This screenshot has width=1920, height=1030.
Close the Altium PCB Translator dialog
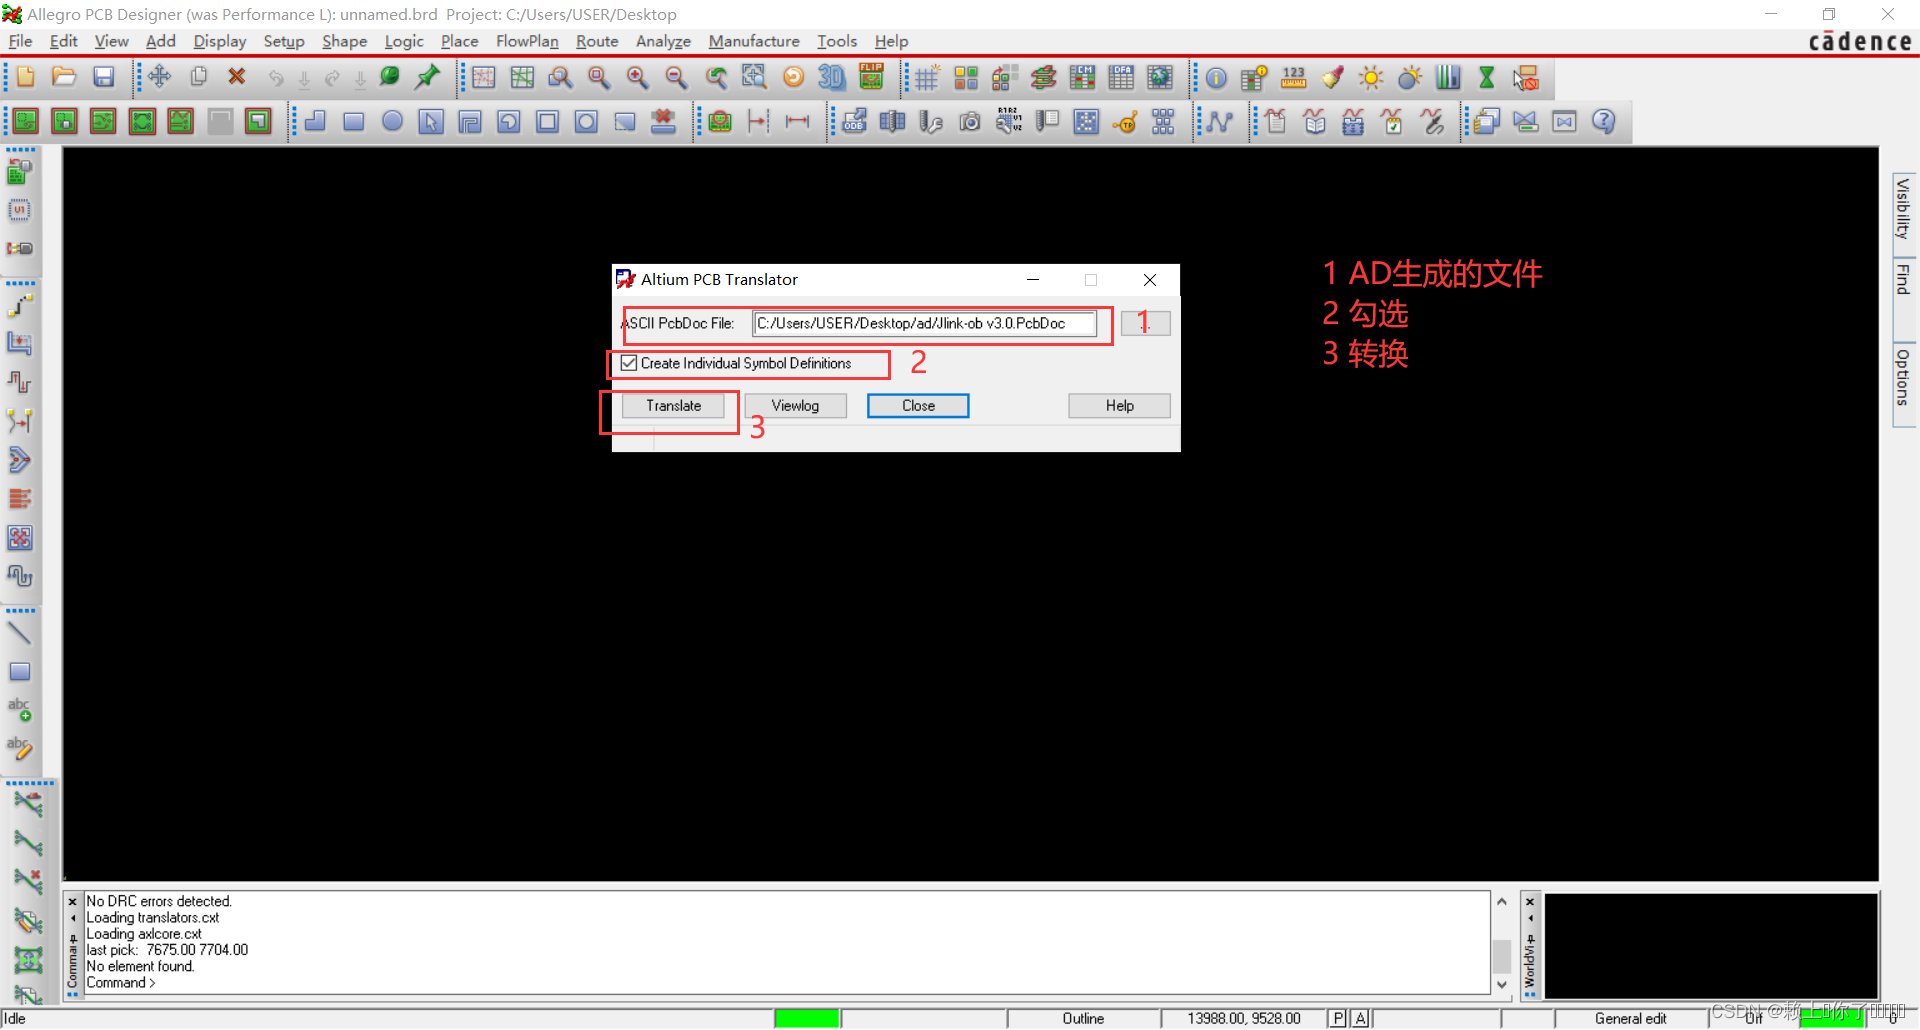1150,280
